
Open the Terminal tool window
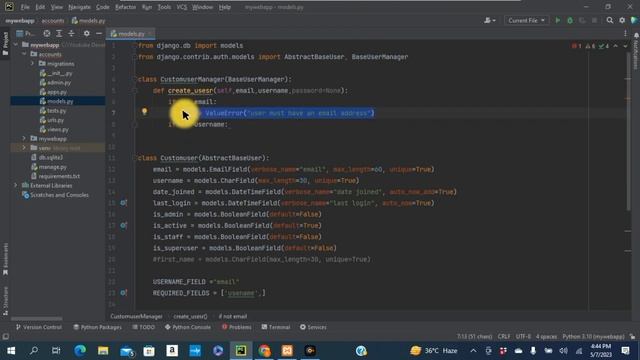[276, 327]
